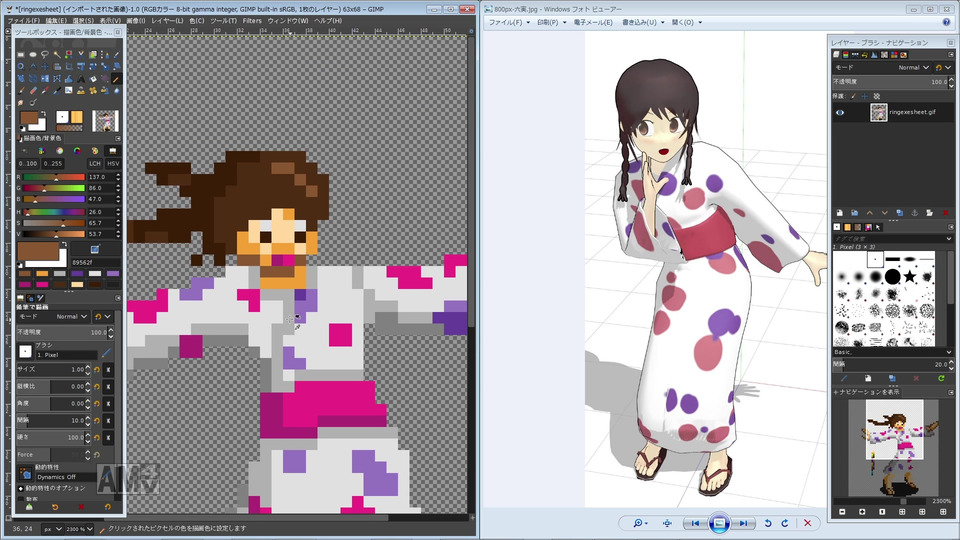This screenshot has height=540, width=960.
Task: Click the color picker eyedropper button beside hex field
Action: pos(95,249)
